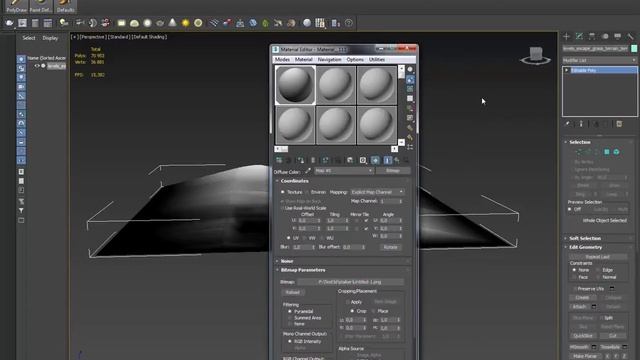
Task: Click the Reload bitmap button
Action: pyautogui.click(x=292, y=292)
